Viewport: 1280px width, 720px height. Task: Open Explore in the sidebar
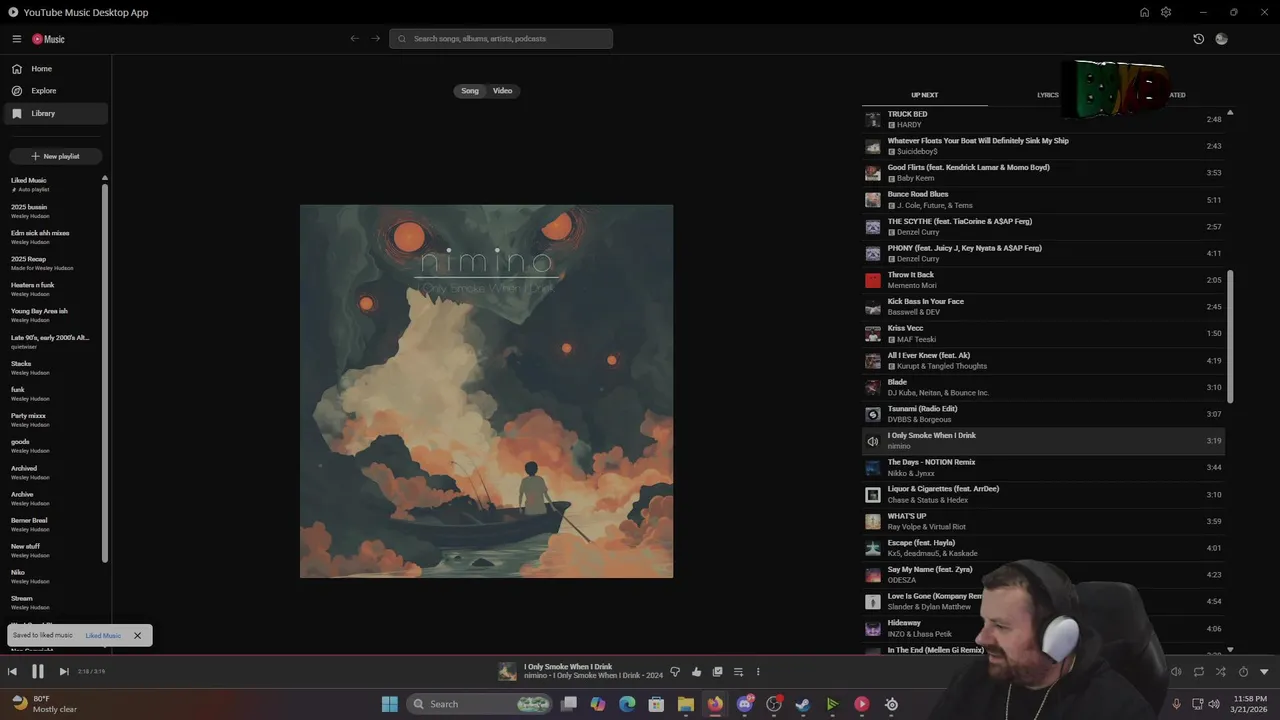56,91
